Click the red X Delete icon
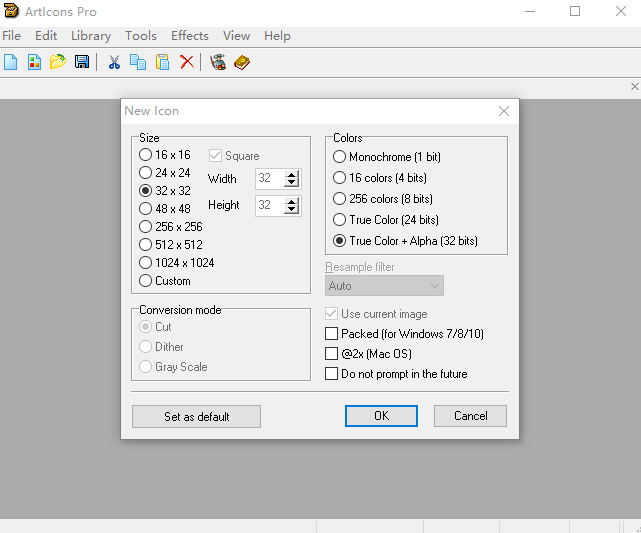The width and height of the screenshot is (641, 533). [187, 62]
